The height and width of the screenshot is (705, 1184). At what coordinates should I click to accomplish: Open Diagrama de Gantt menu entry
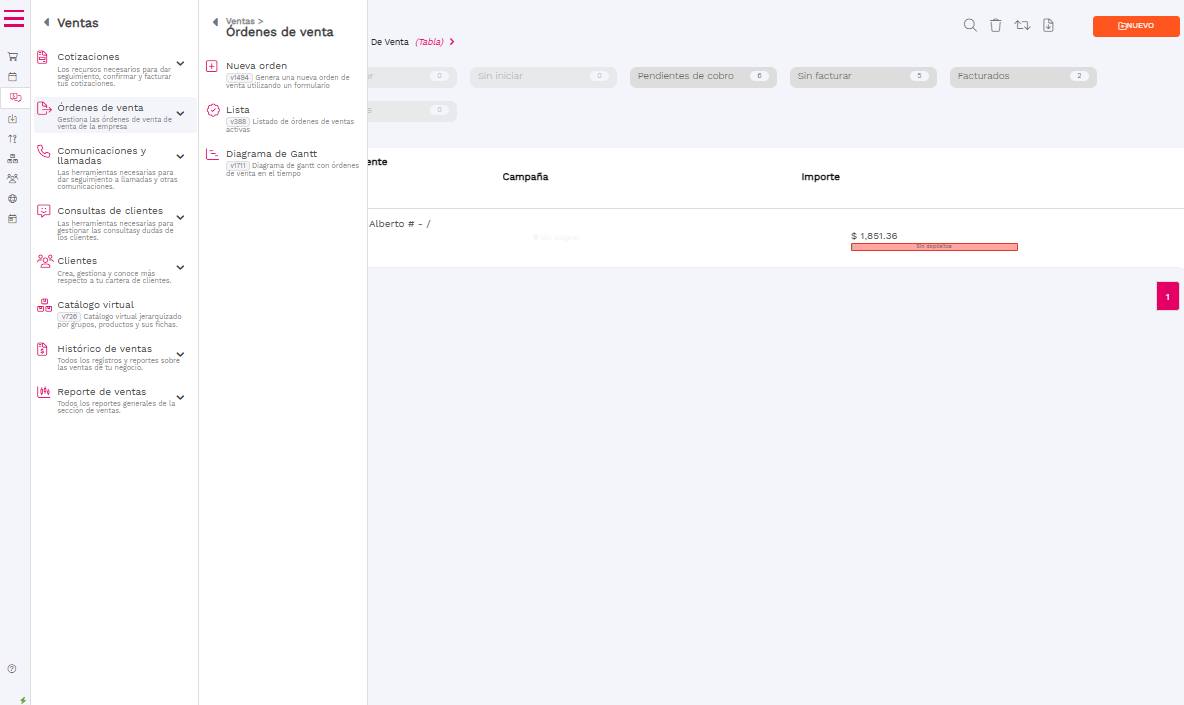tap(271, 154)
